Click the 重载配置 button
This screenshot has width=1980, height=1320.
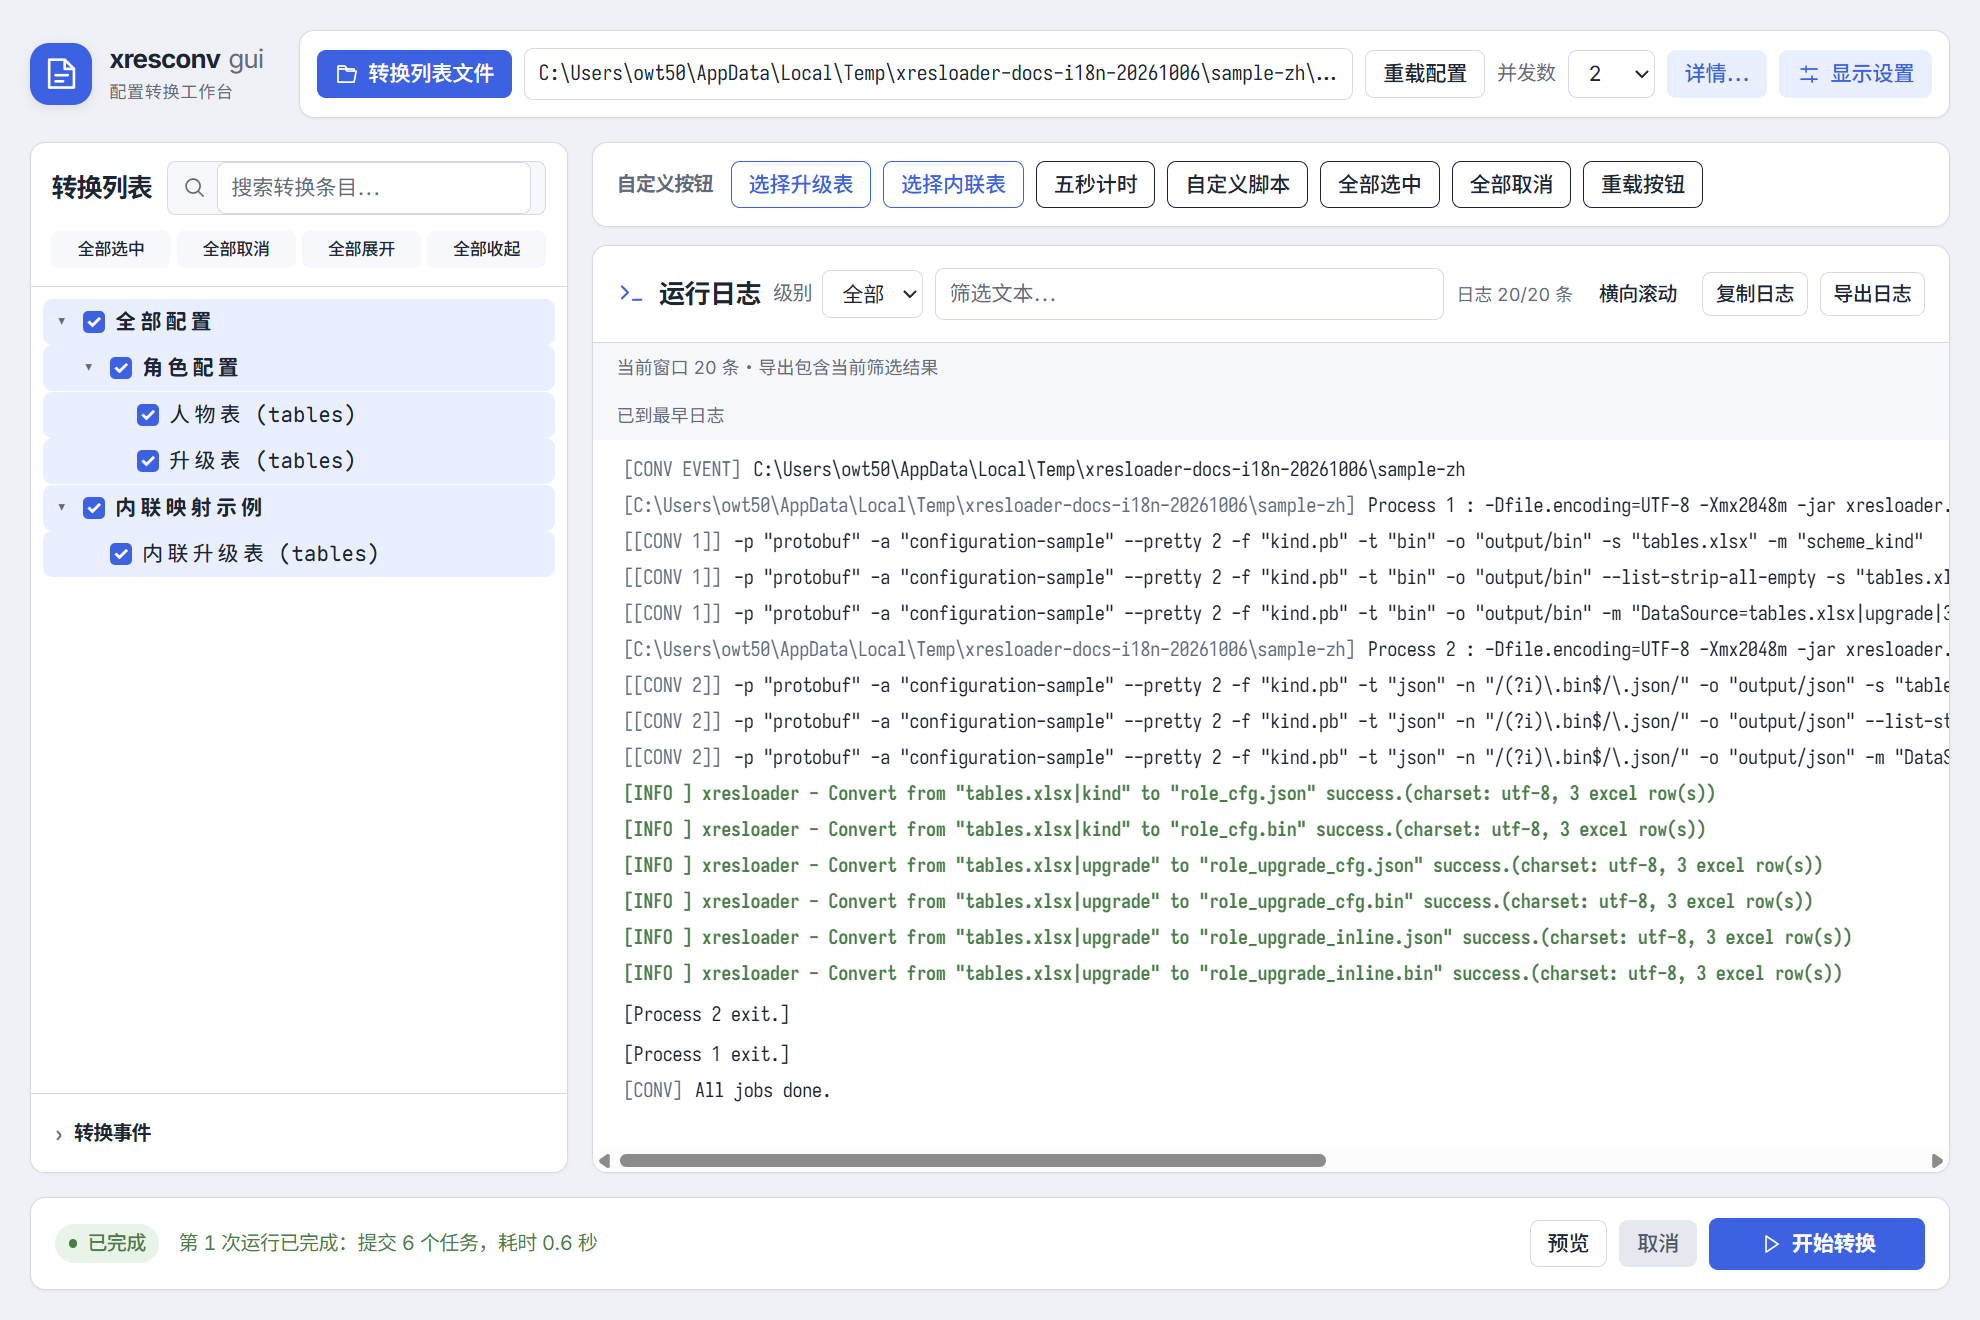1424,74
